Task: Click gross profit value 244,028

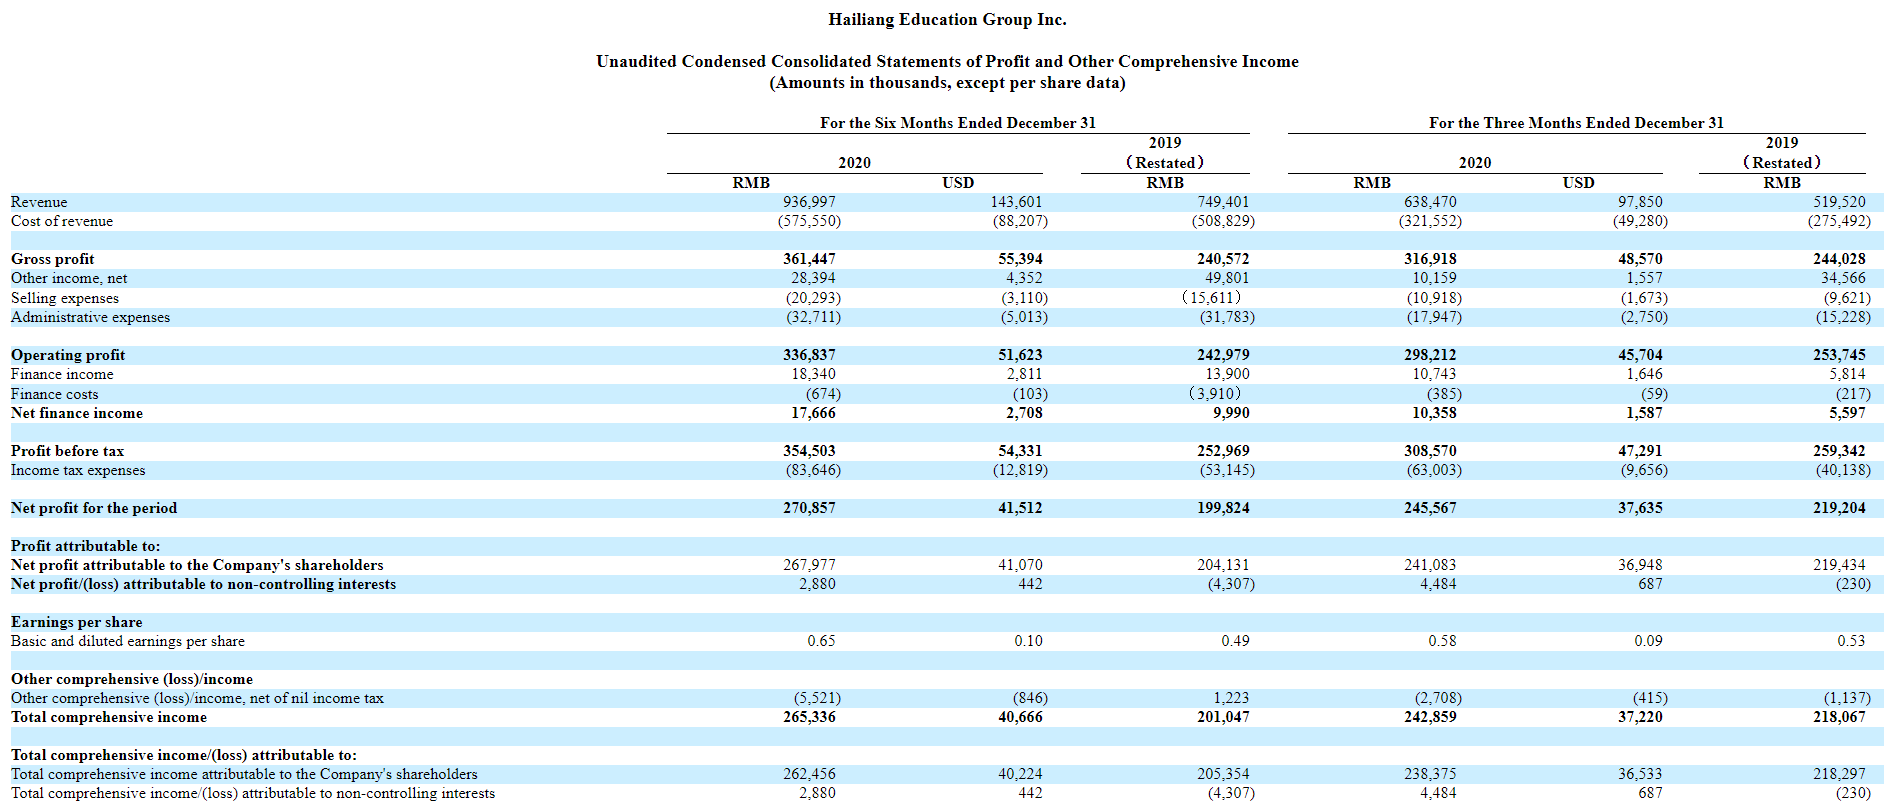Action: (x=1839, y=259)
